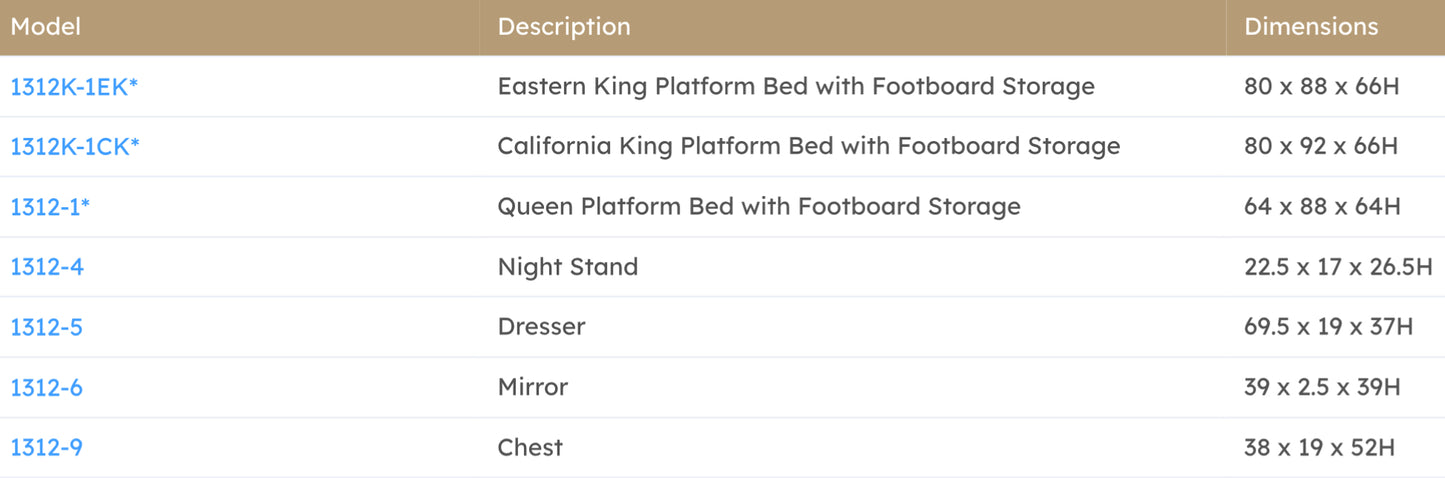Open the 1312-6 model link

point(46,387)
